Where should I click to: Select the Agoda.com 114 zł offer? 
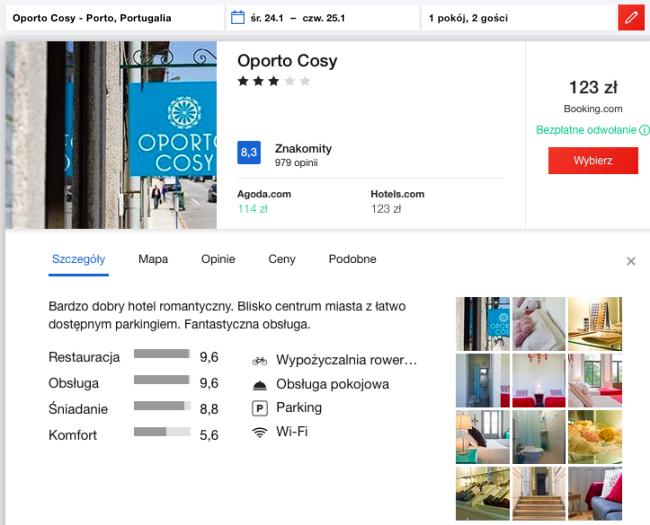click(x=264, y=202)
